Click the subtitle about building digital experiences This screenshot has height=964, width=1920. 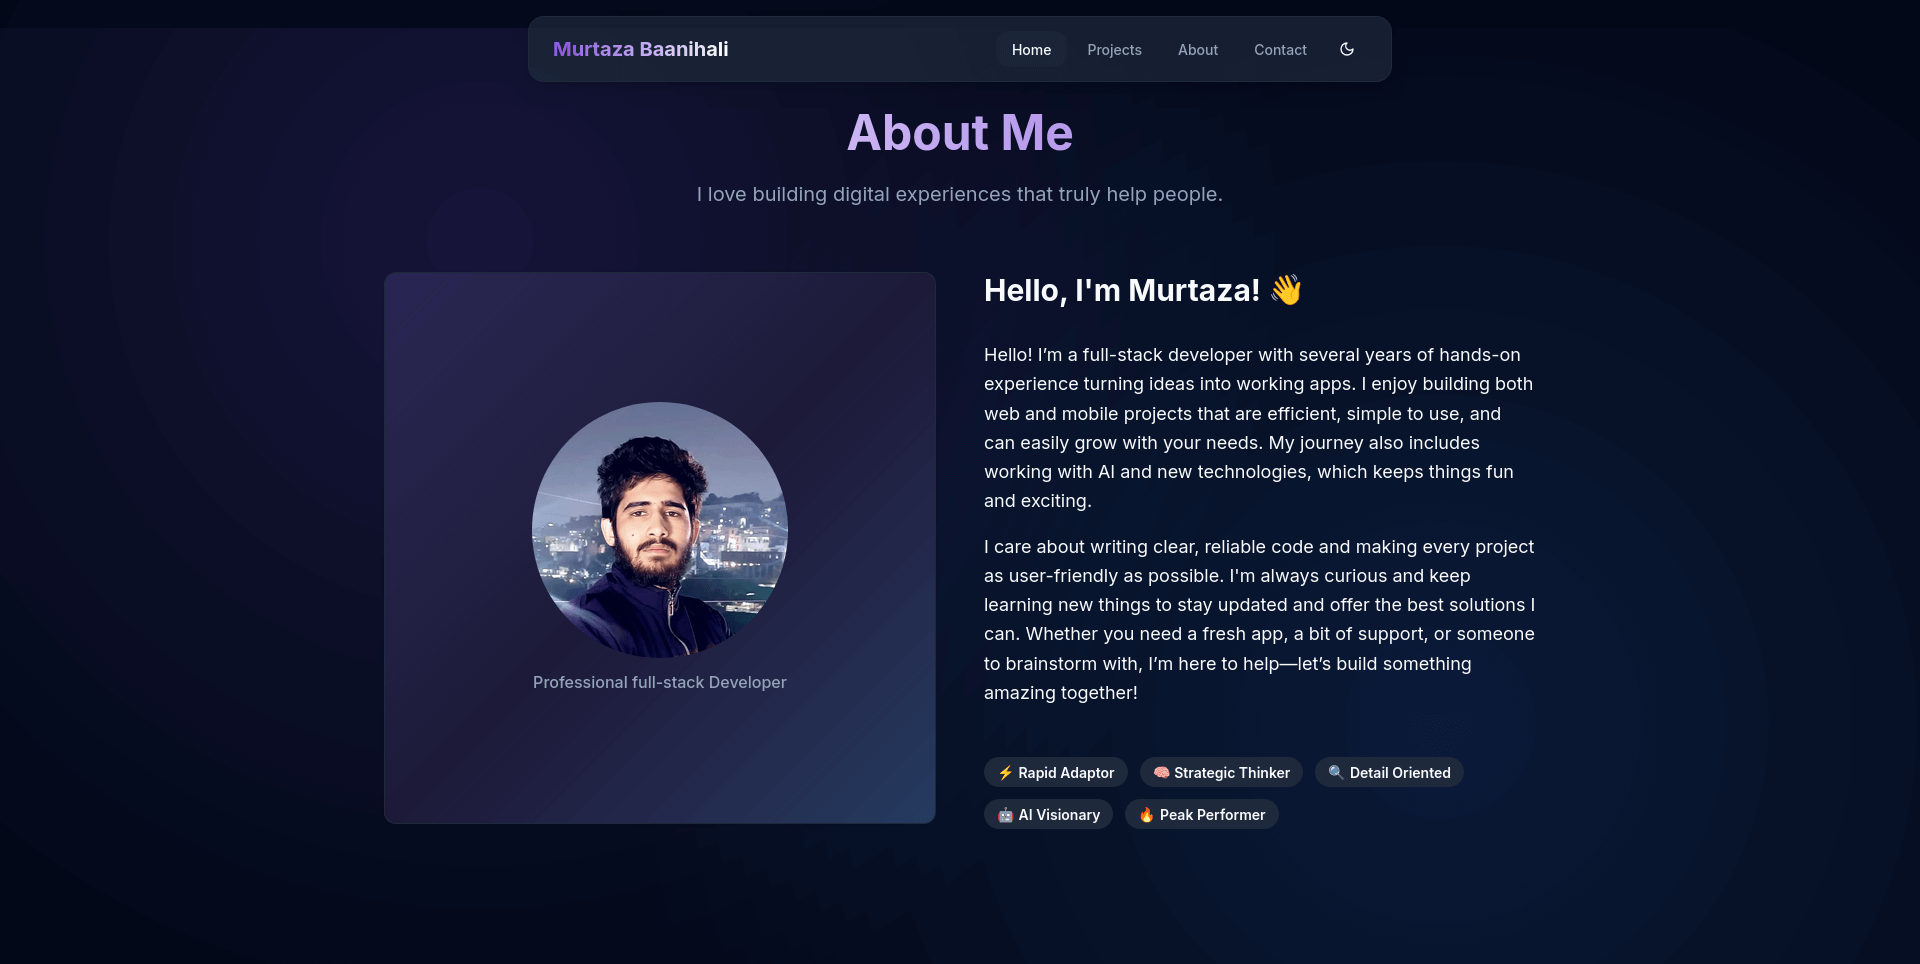[x=959, y=194]
